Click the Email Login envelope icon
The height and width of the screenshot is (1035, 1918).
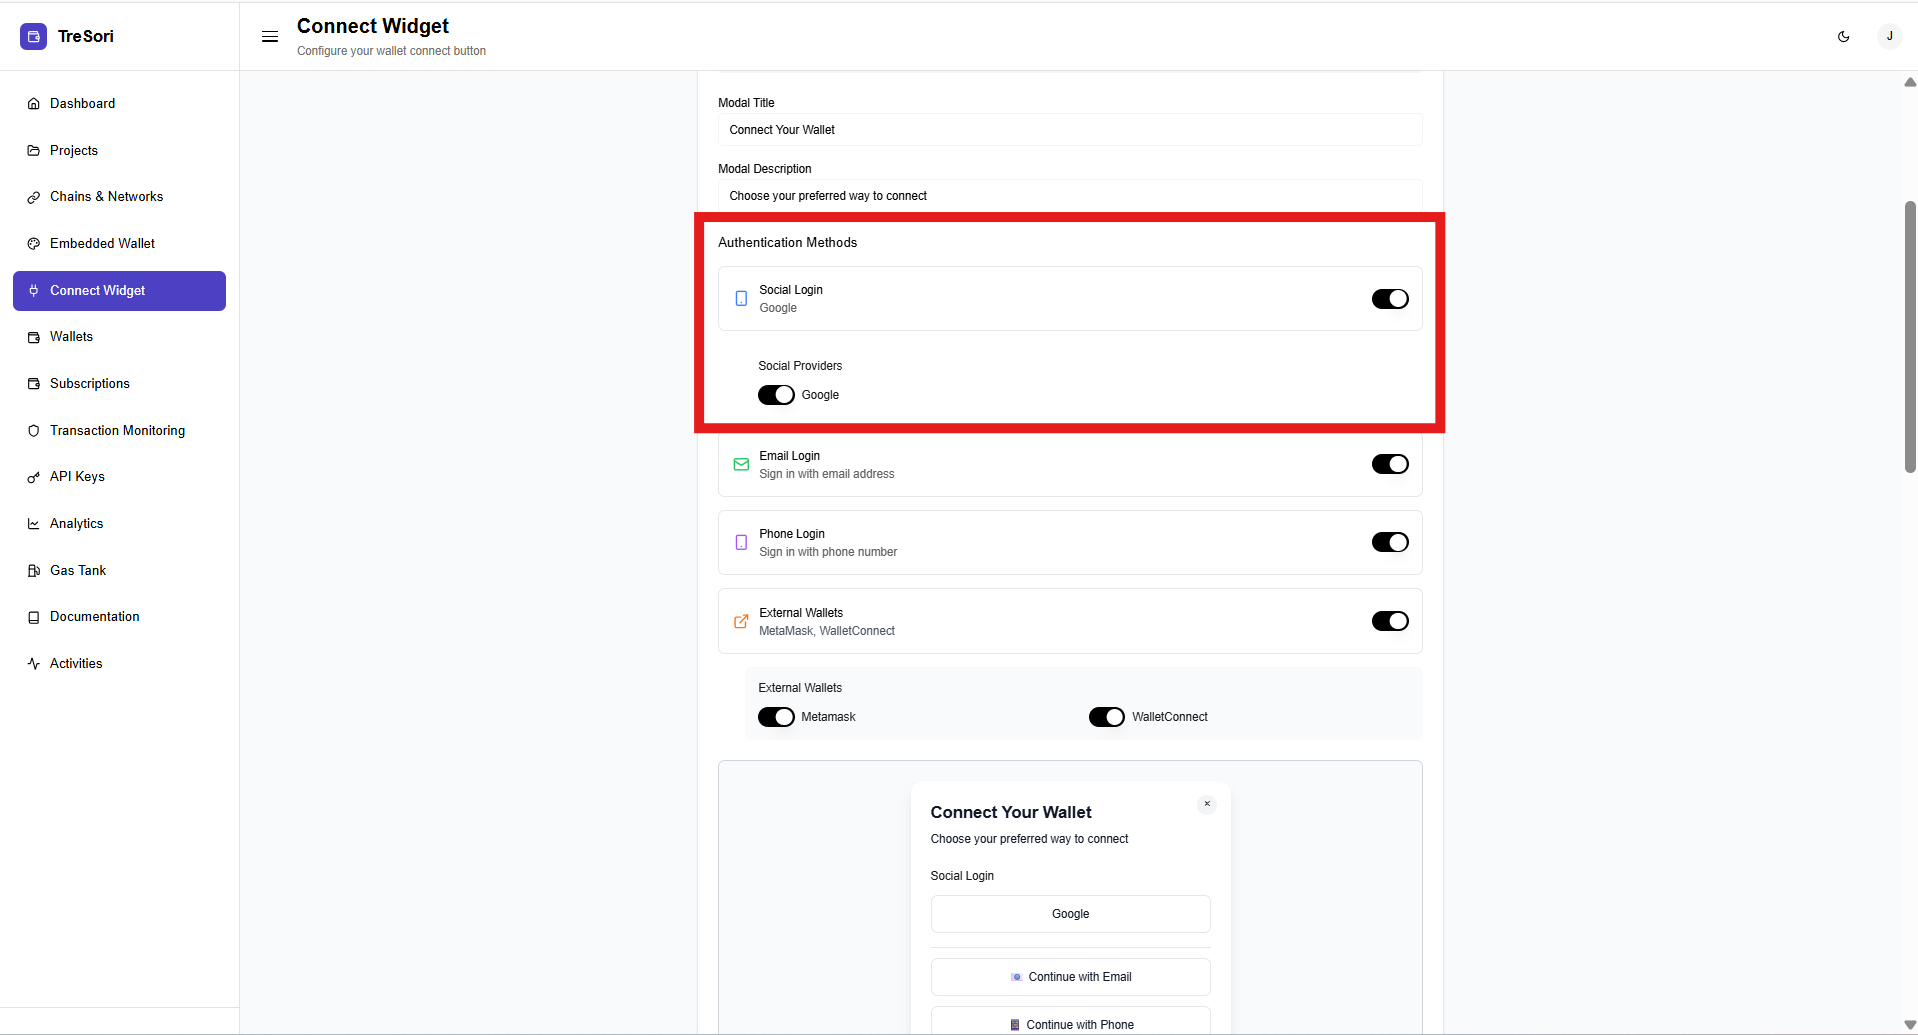[741, 465]
